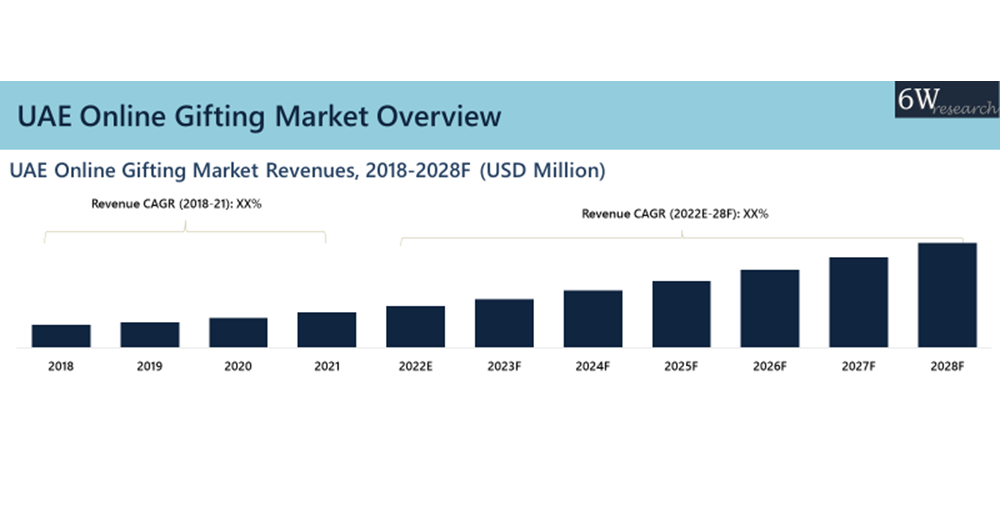Select the 2022E axis label
The image size is (1000, 523).
pyautogui.click(x=415, y=366)
